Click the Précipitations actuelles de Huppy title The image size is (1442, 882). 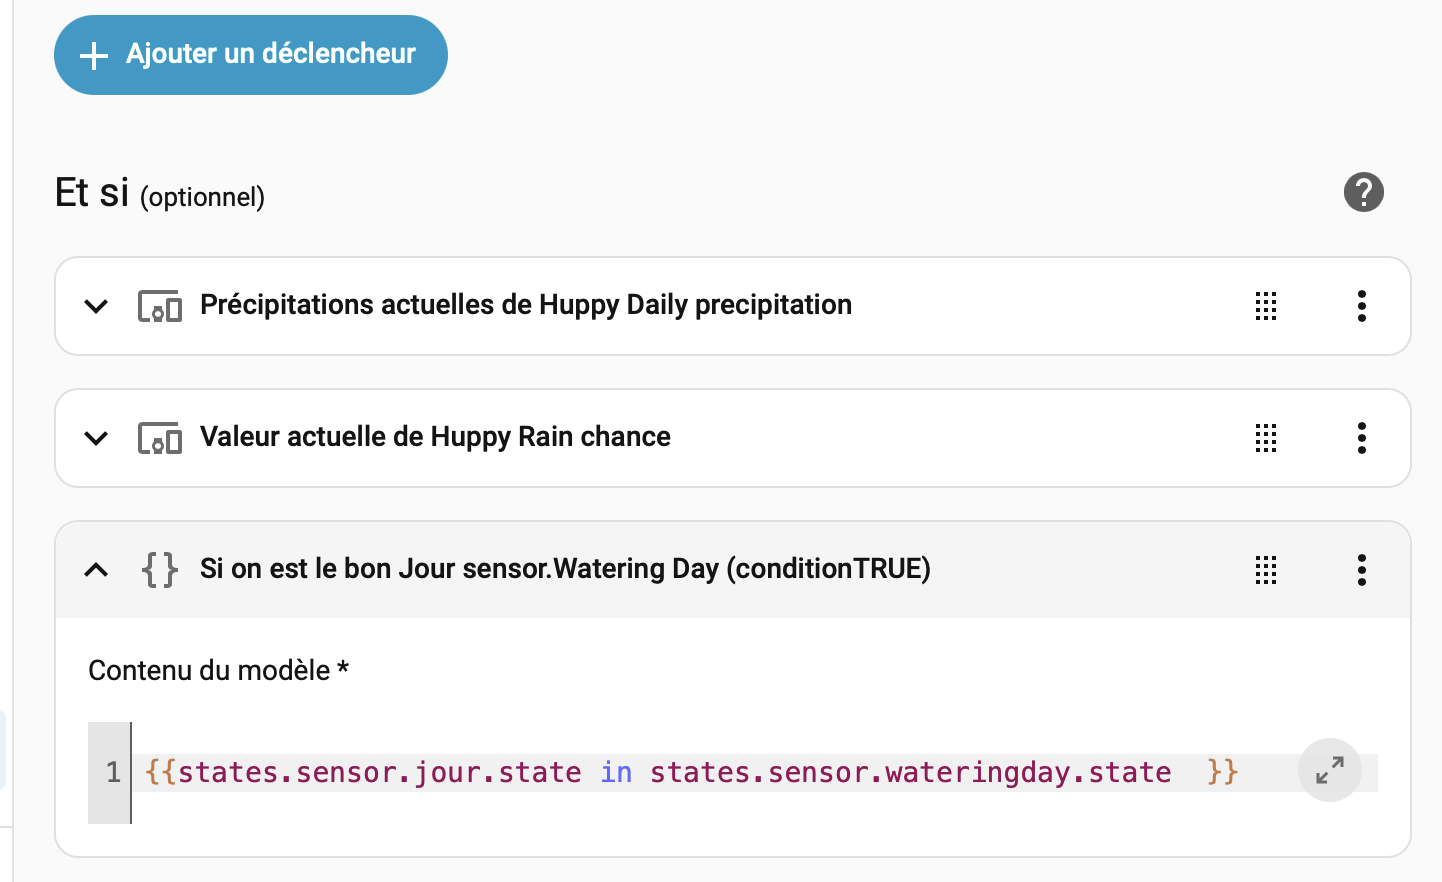[526, 305]
